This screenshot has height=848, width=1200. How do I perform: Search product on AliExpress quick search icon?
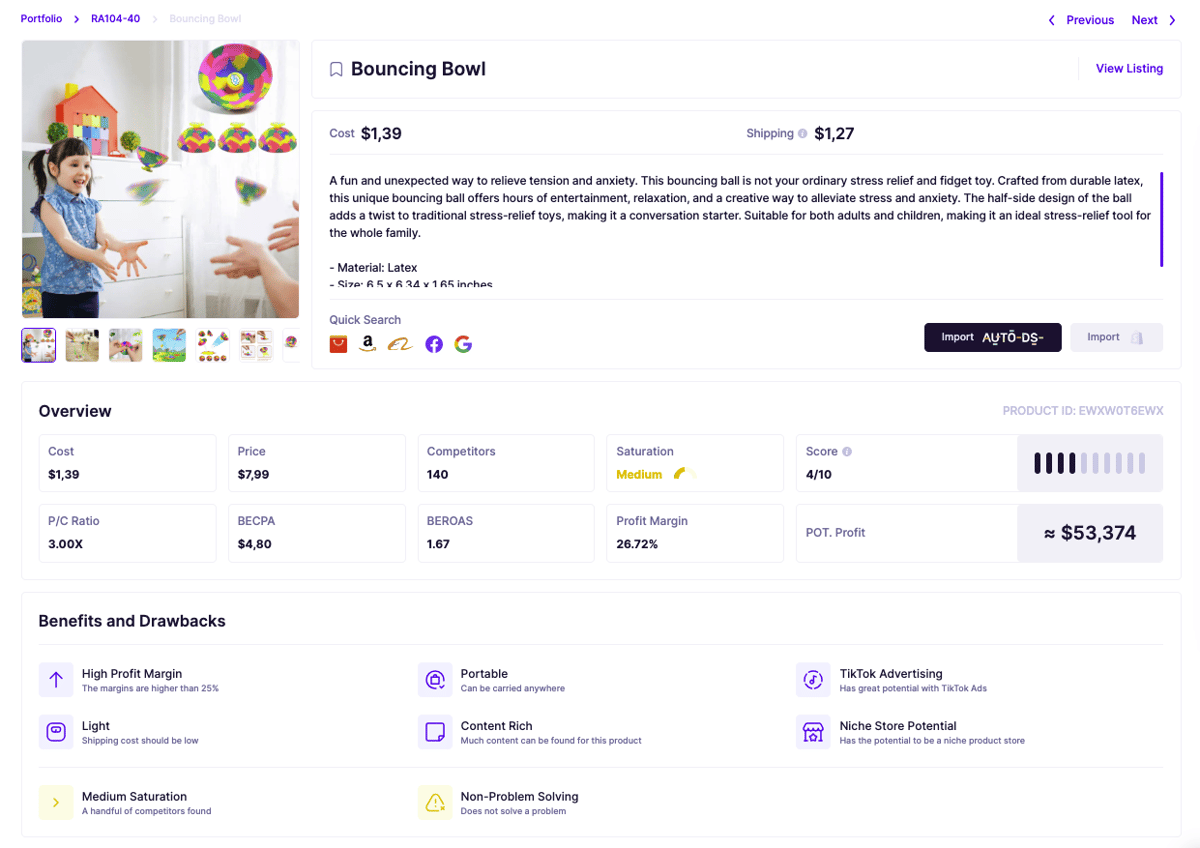click(x=339, y=344)
